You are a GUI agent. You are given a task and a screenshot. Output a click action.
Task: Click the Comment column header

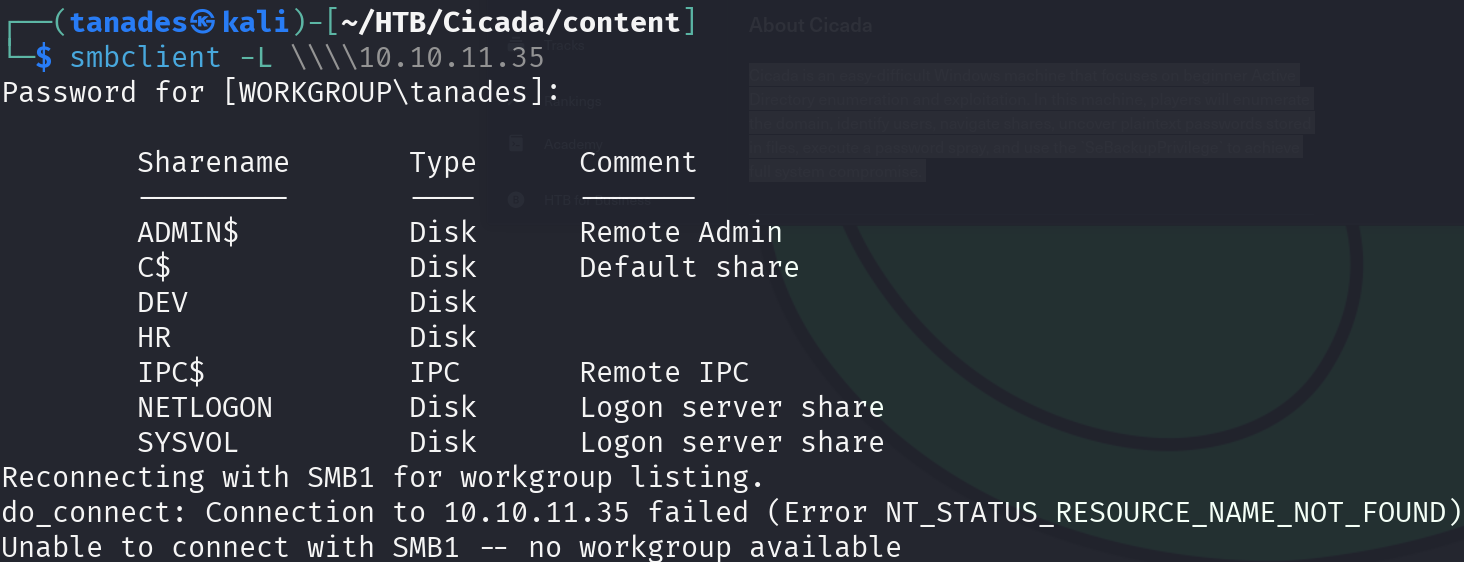(x=638, y=162)
